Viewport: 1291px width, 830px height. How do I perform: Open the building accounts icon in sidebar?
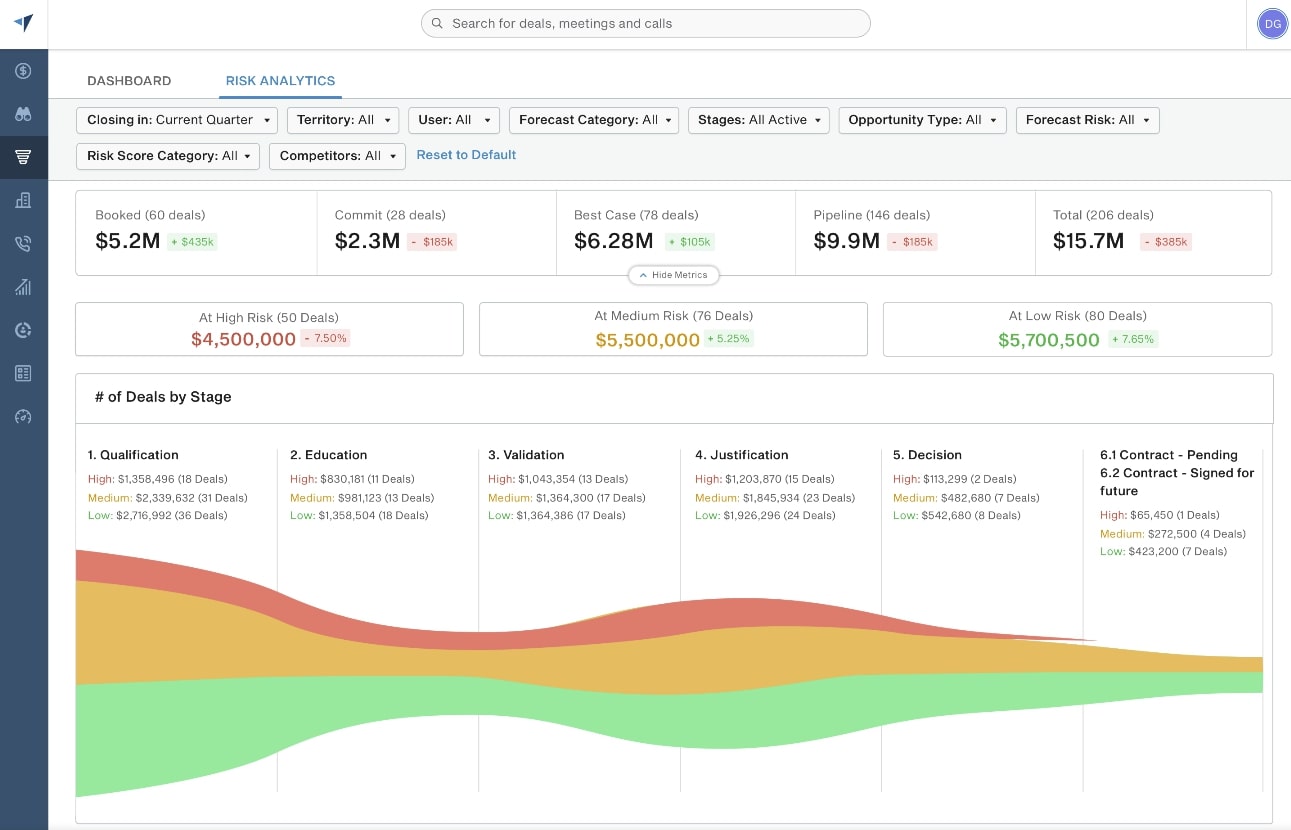23,200
